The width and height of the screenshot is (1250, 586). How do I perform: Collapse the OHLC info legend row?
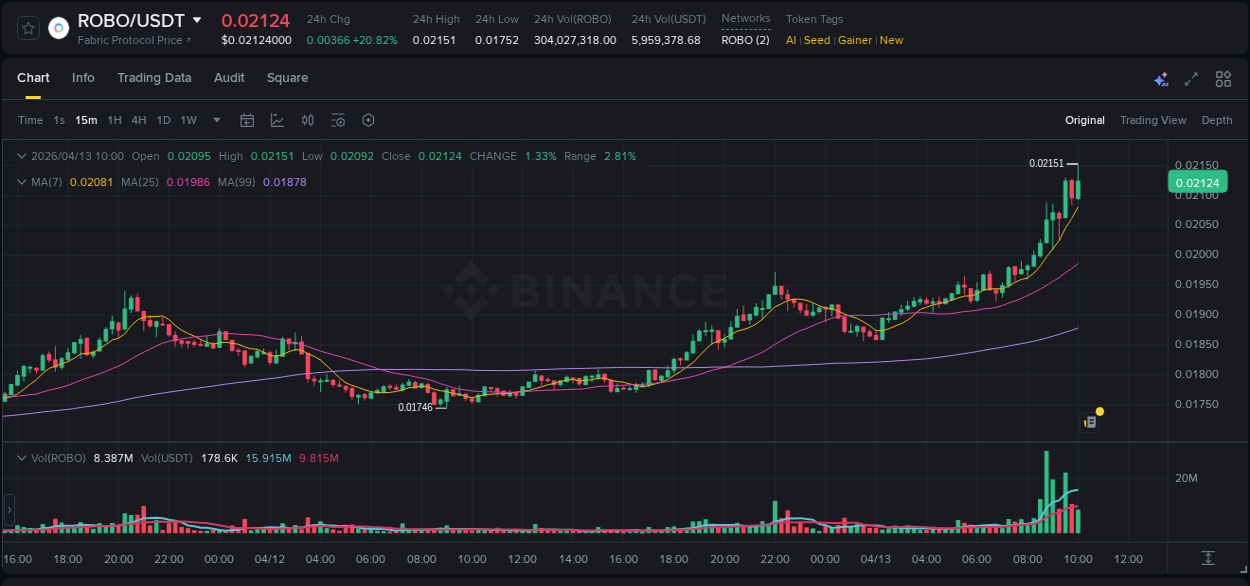22,156
